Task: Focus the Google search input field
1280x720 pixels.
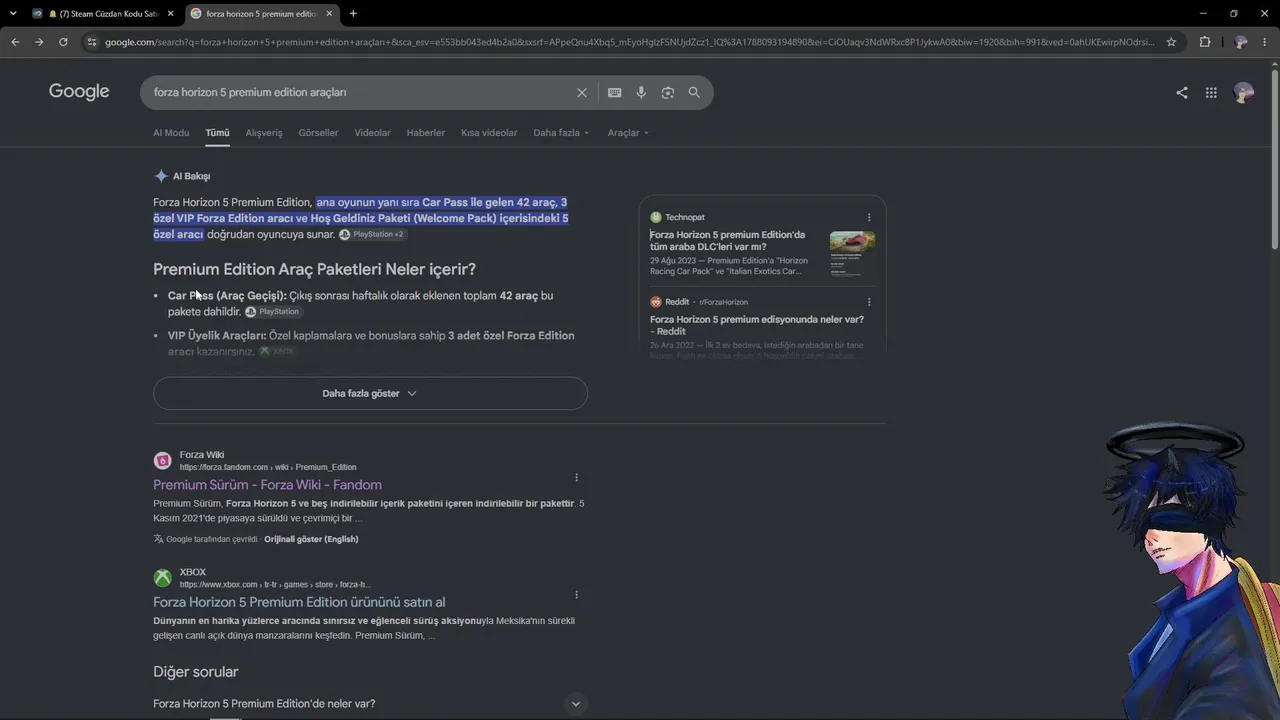Action: coord(360,92)
